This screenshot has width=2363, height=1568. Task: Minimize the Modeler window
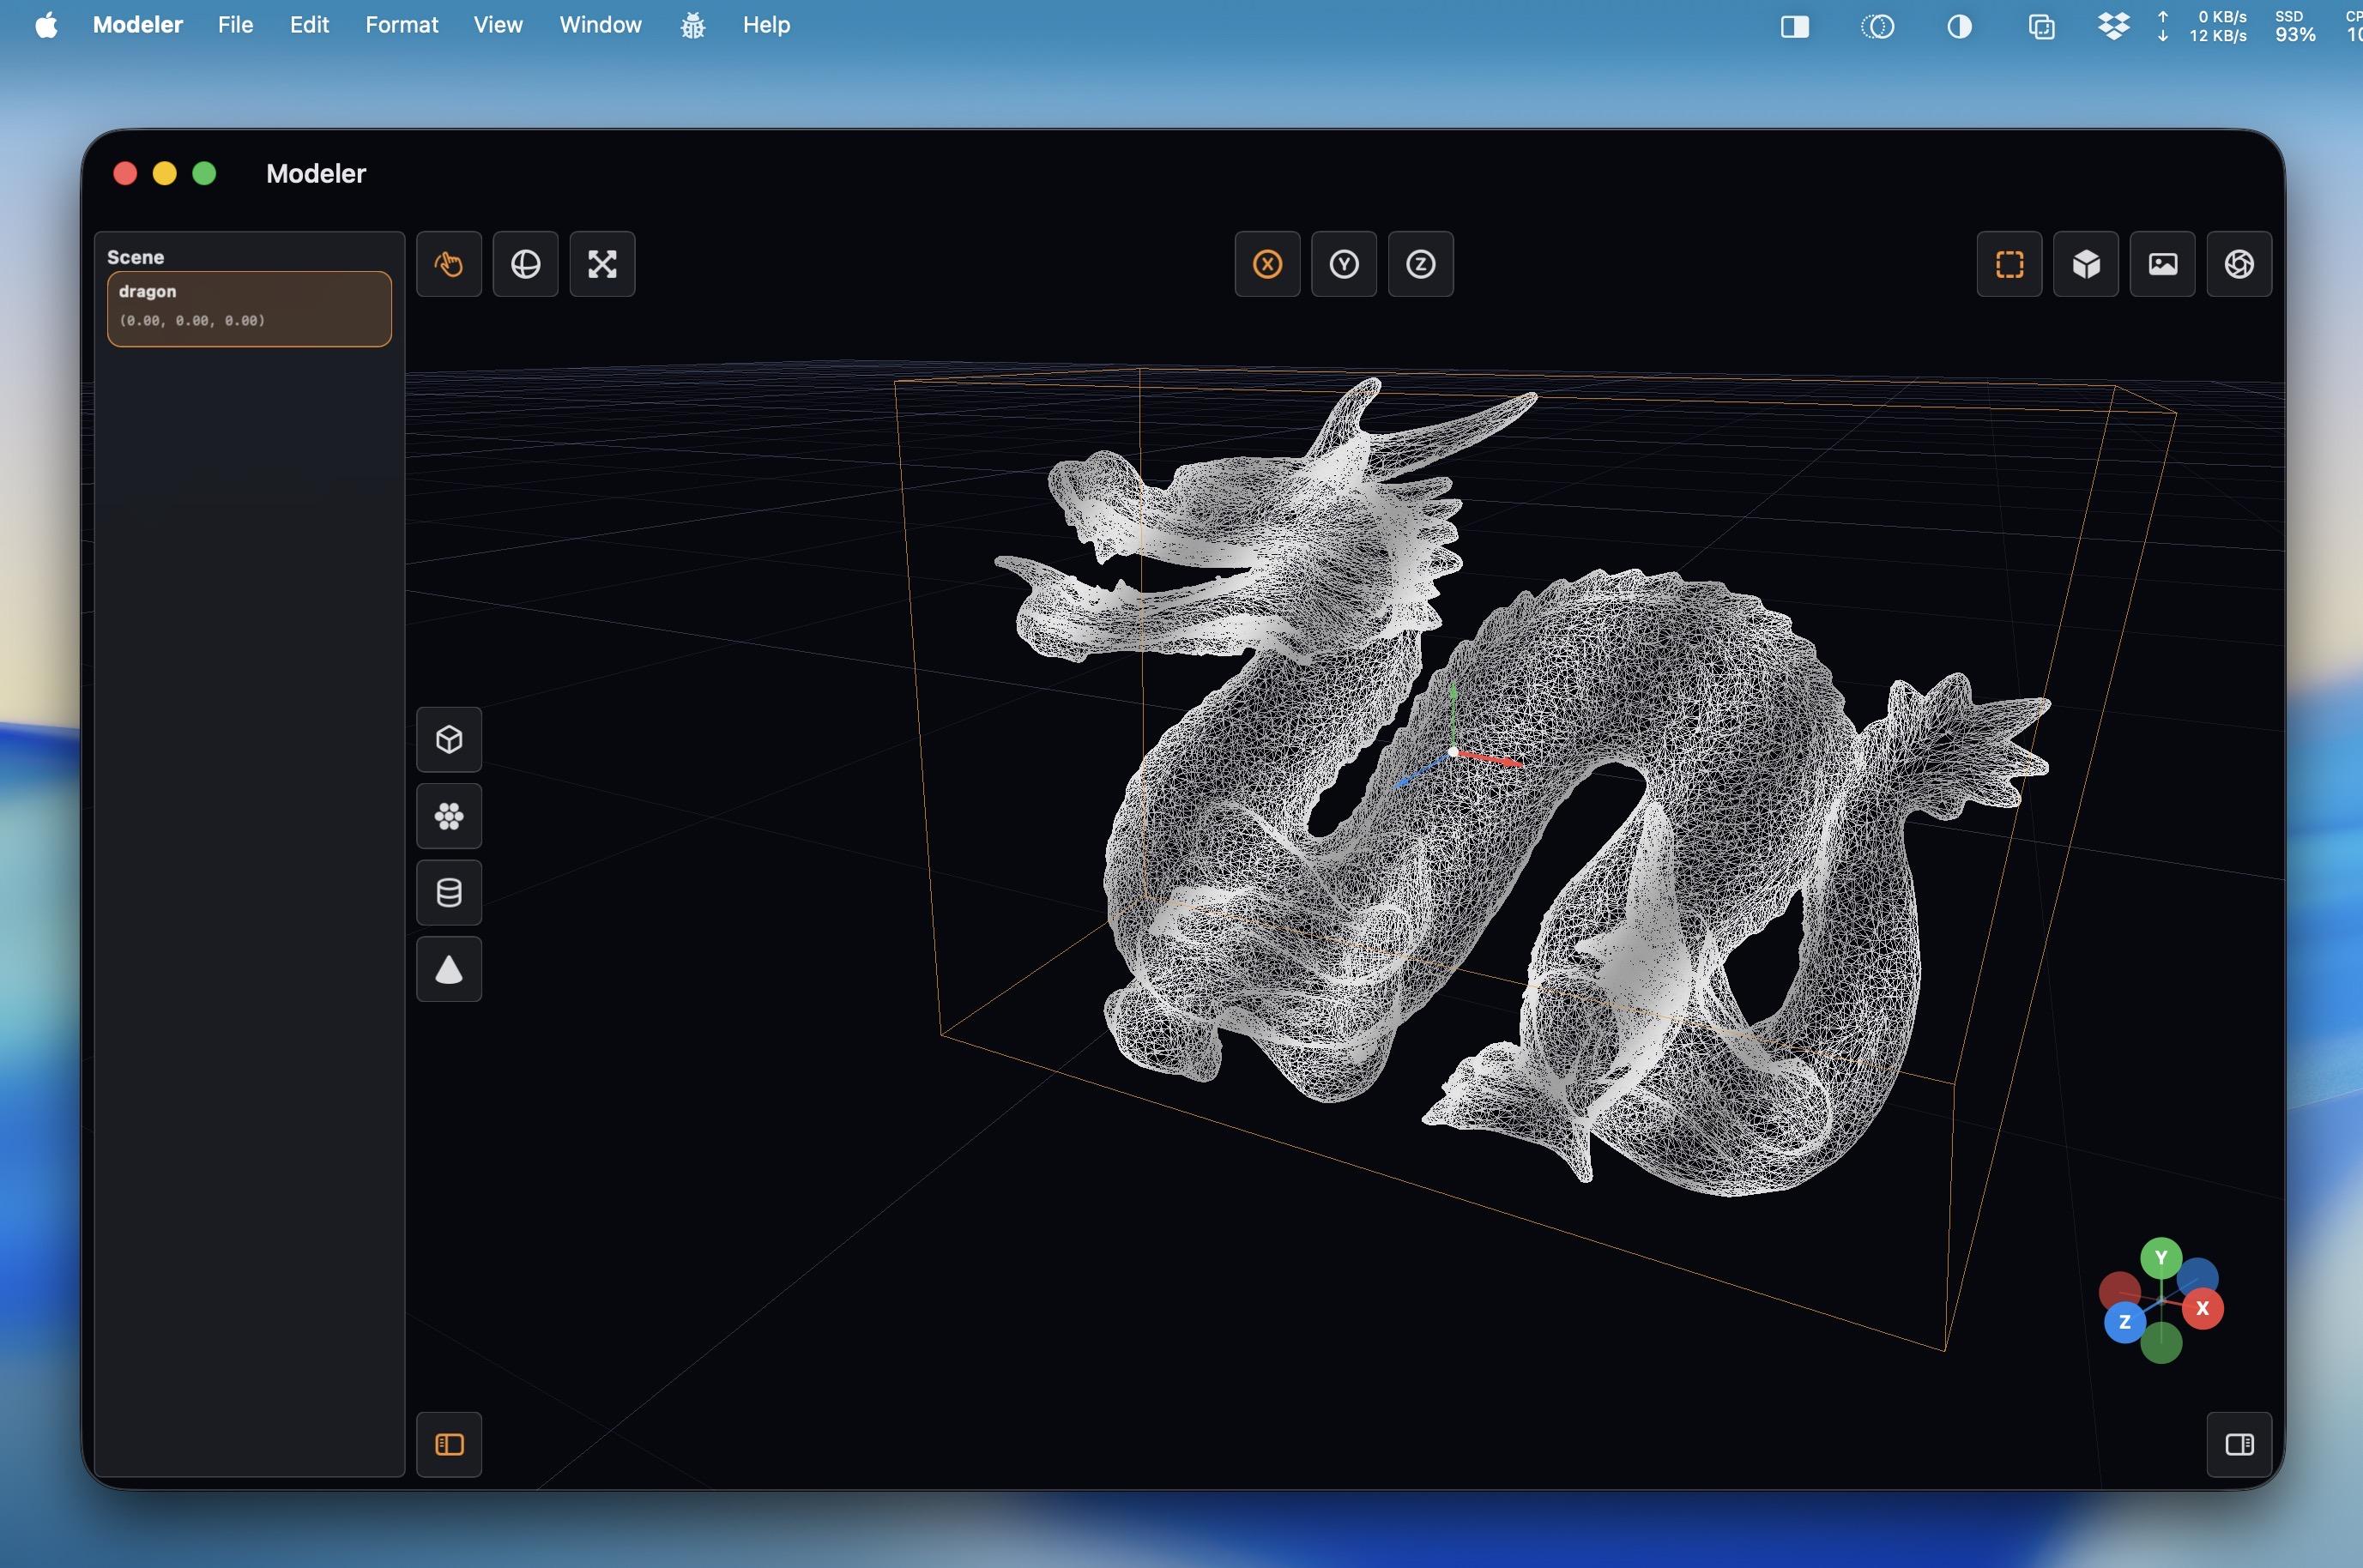(165, 174)
